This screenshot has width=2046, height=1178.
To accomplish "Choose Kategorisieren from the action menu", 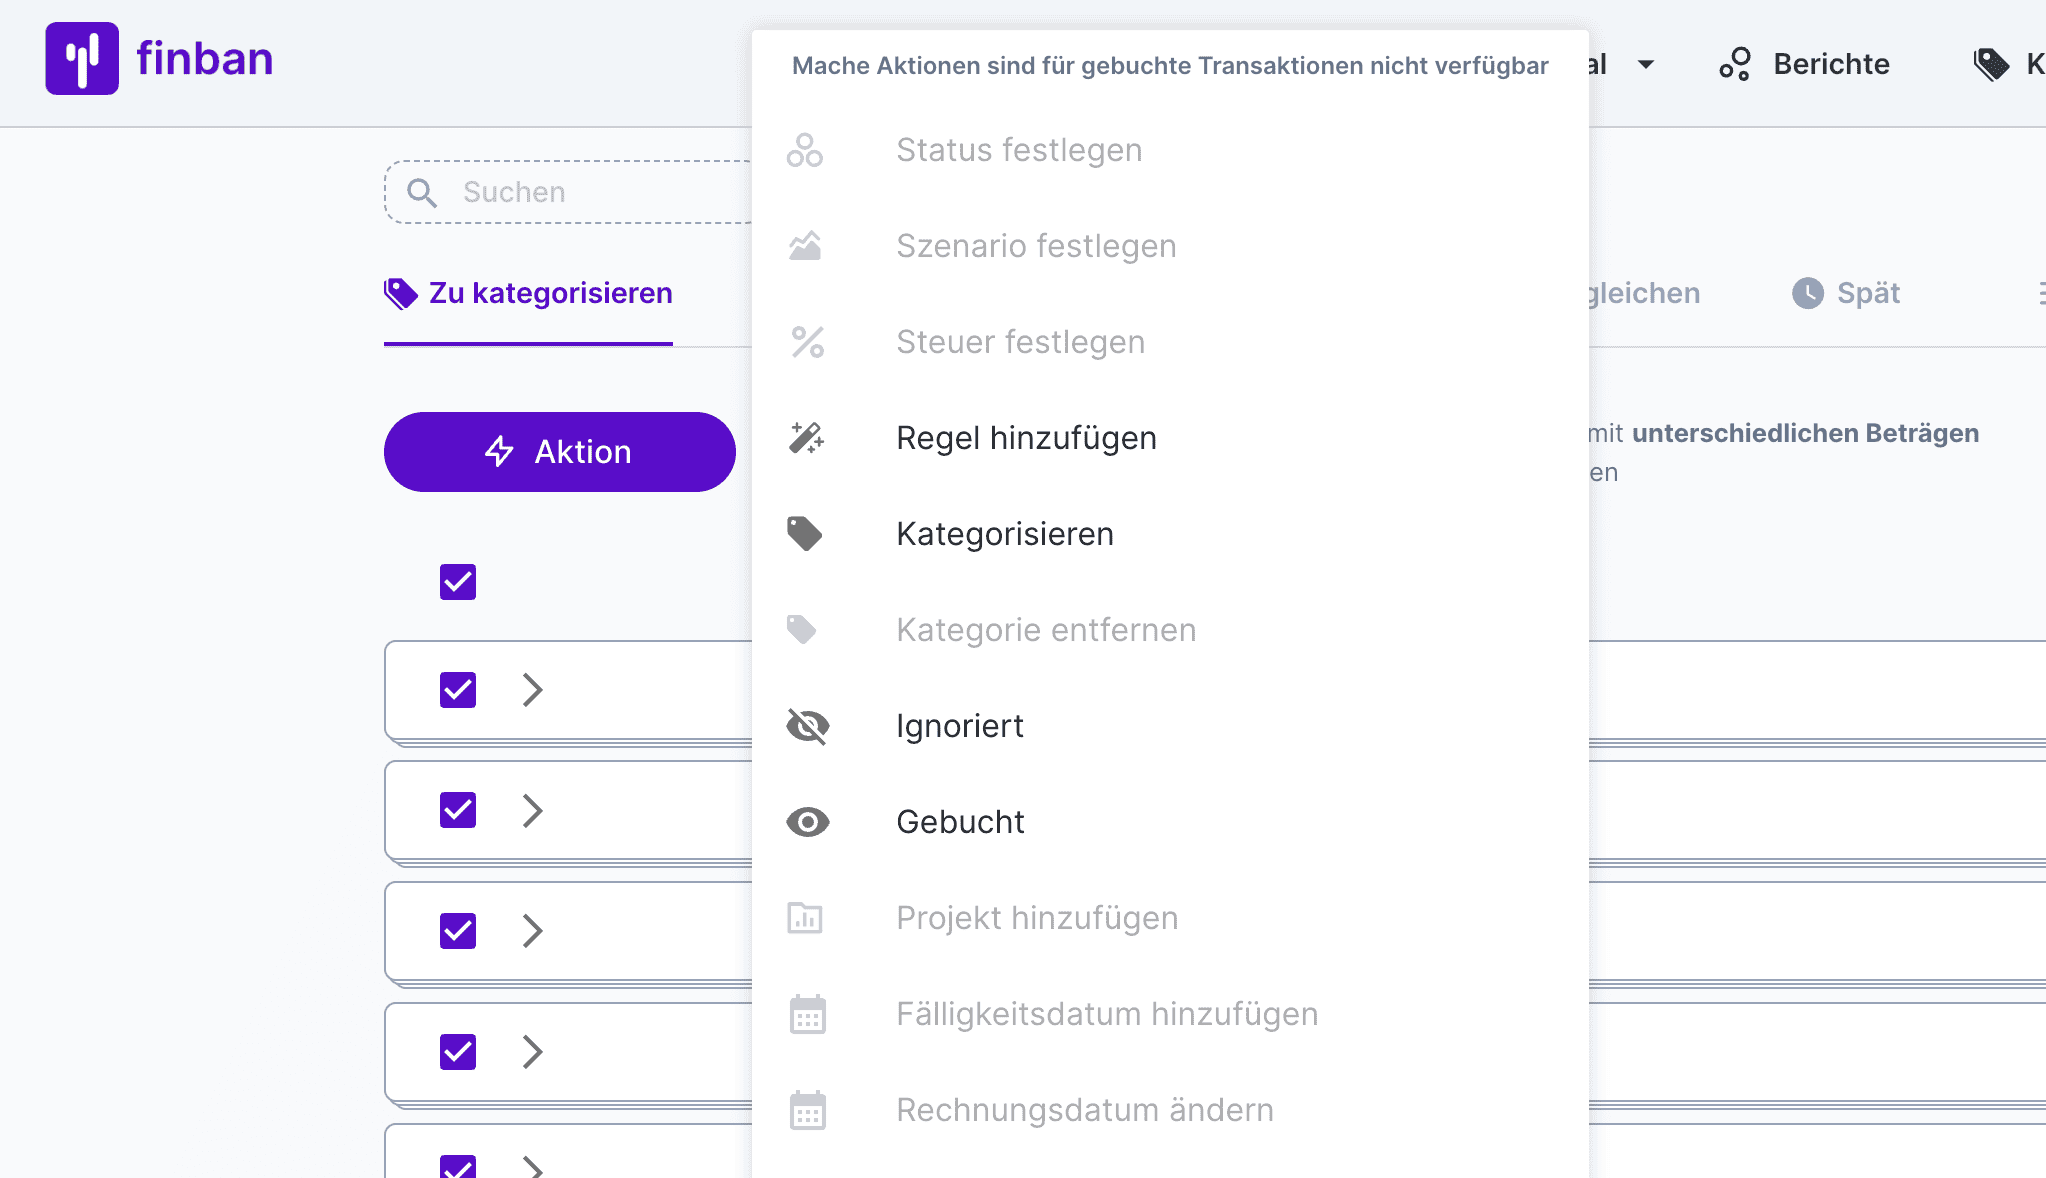I will 1004,534.
